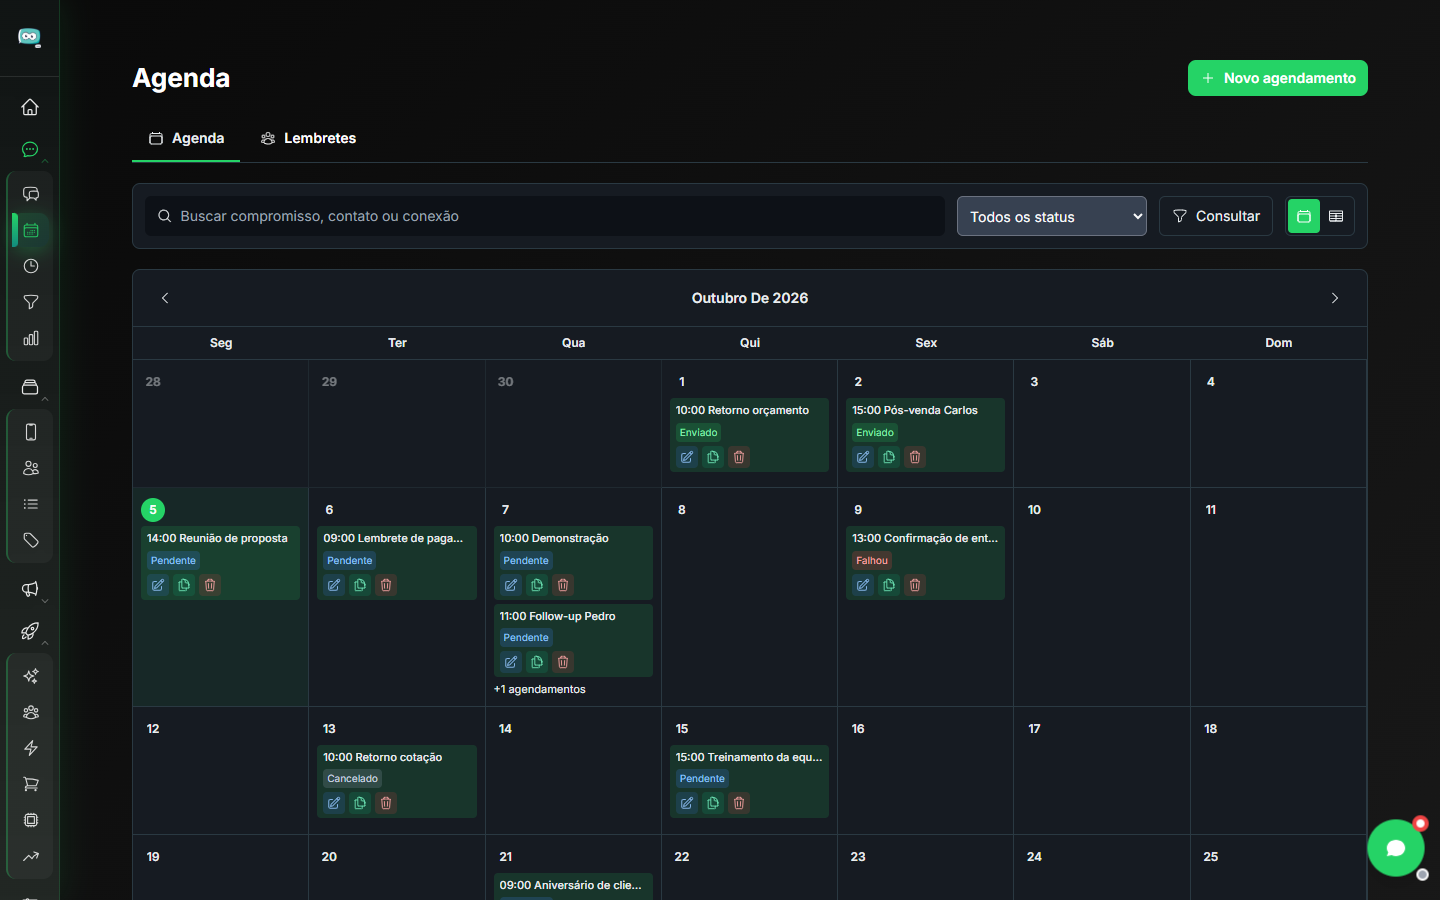Delete the 13:00 Confirmação de entrega appointment

click(x=915, y=585)
